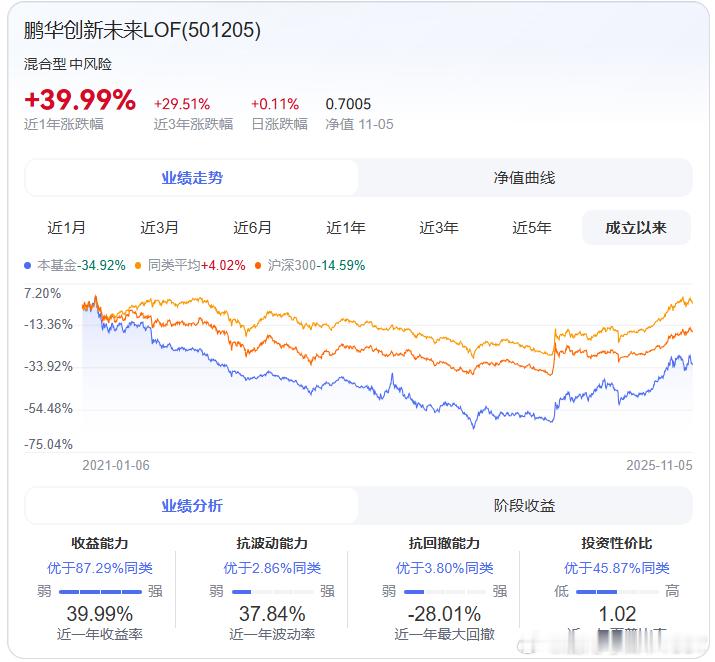Screen dimensions: 715x662
Task: Click the 同类平均+4.02% legend text
Action: click(x=197, y=265)
